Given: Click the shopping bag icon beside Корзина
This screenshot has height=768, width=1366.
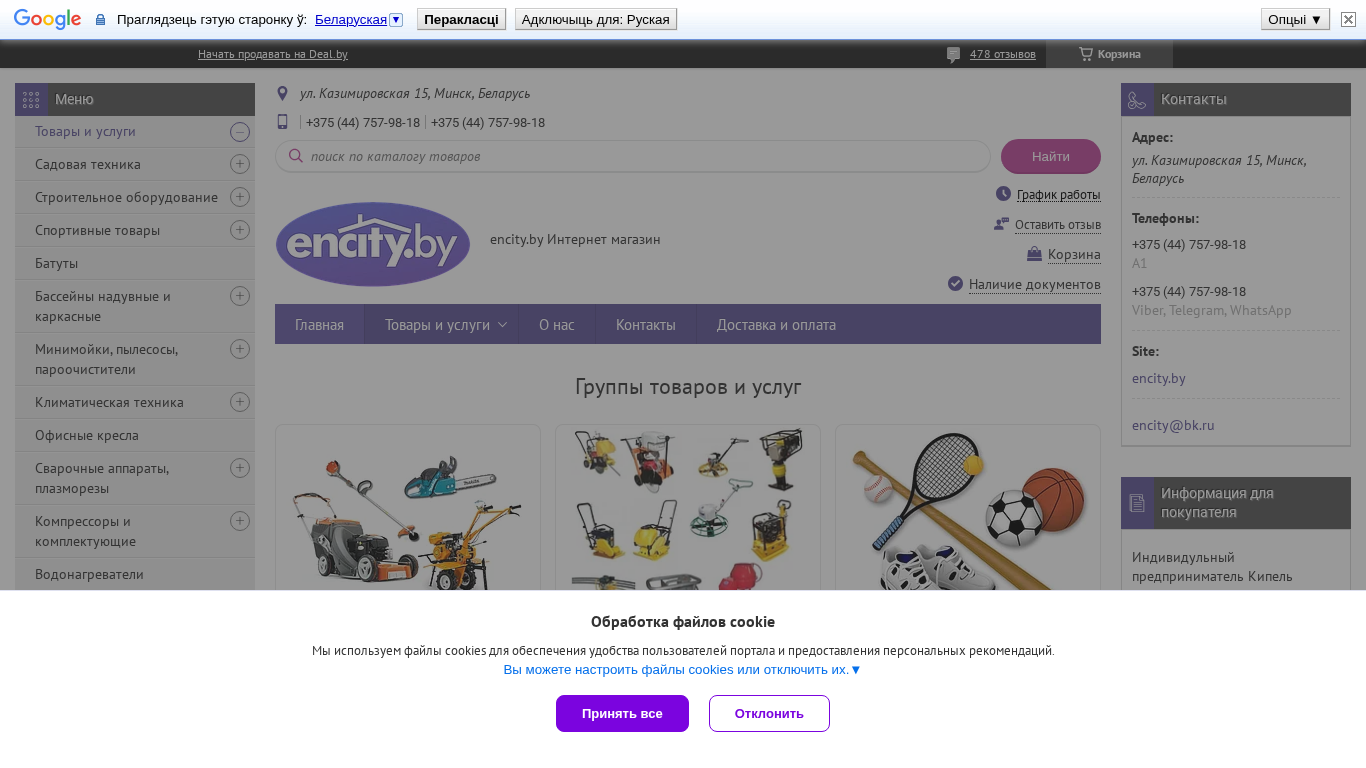Looking at the screenshot, I should click(x=1034, y=254).
